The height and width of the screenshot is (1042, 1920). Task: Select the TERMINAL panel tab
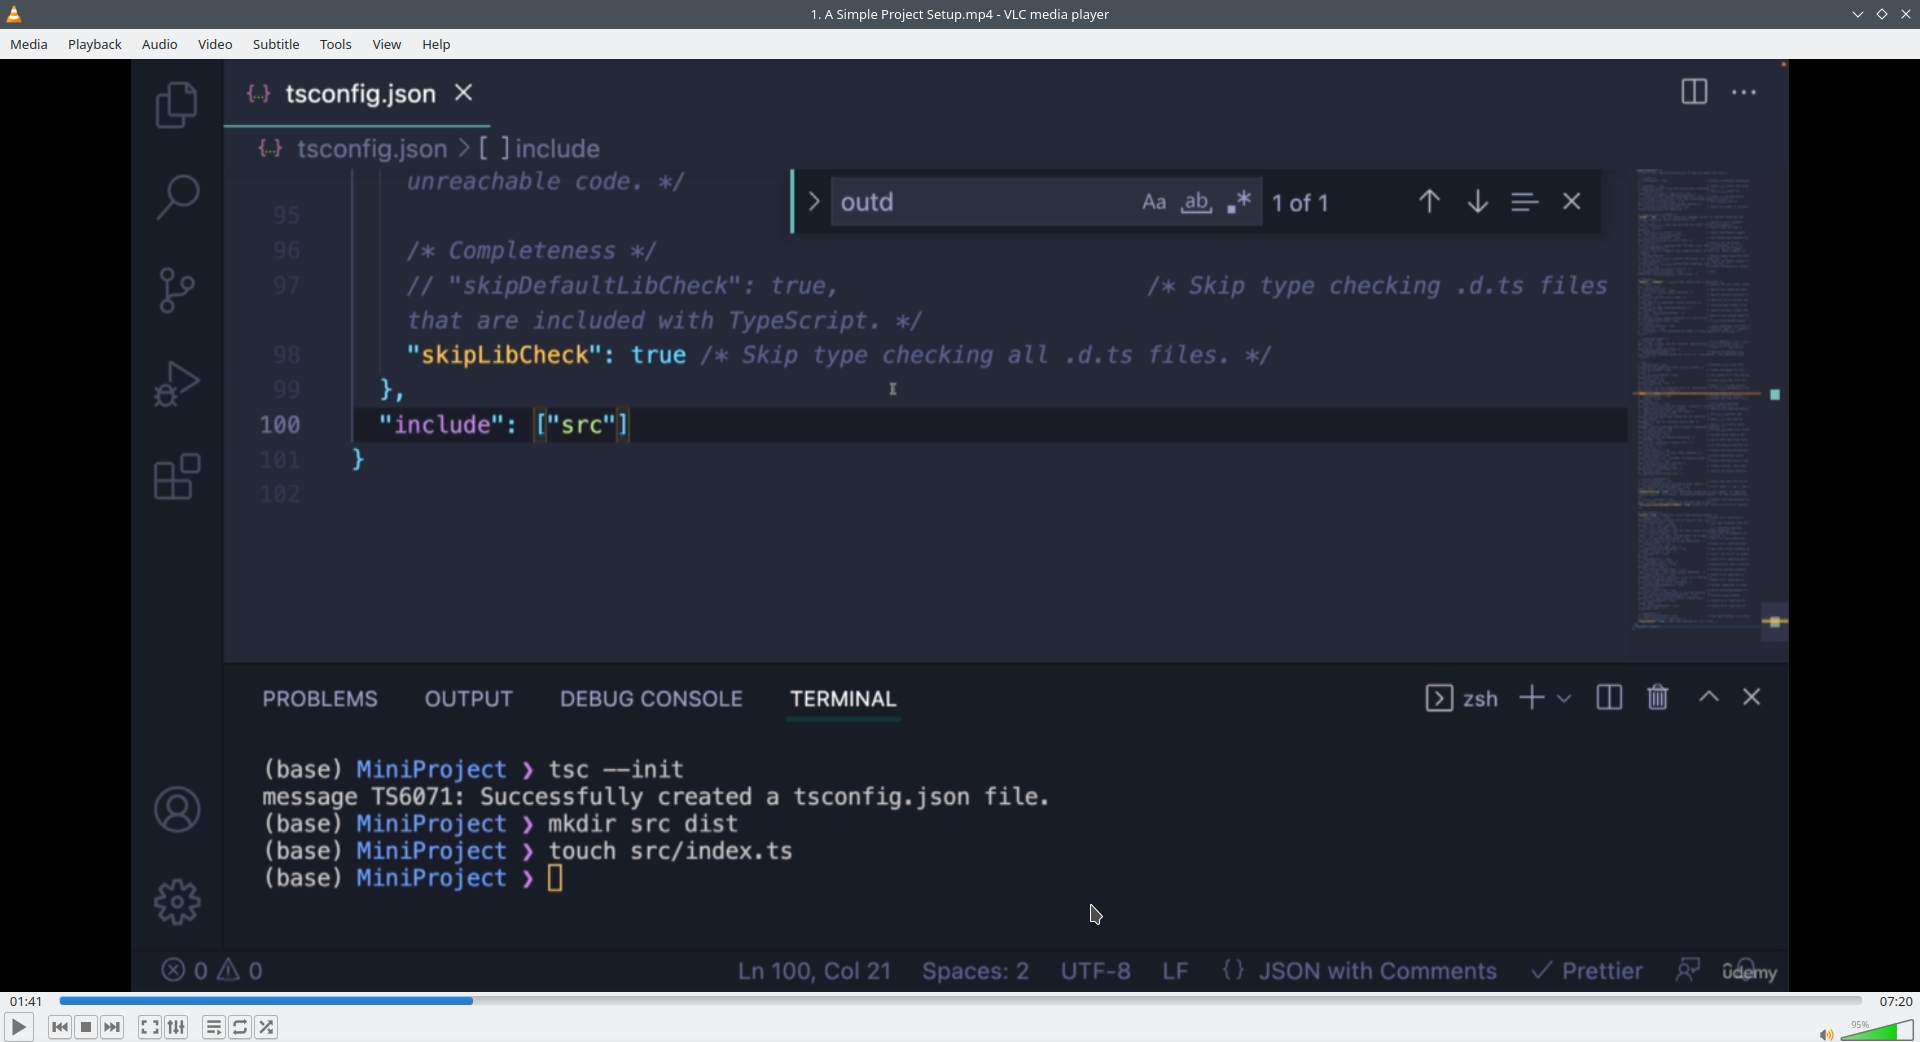(x=843, y=699)
